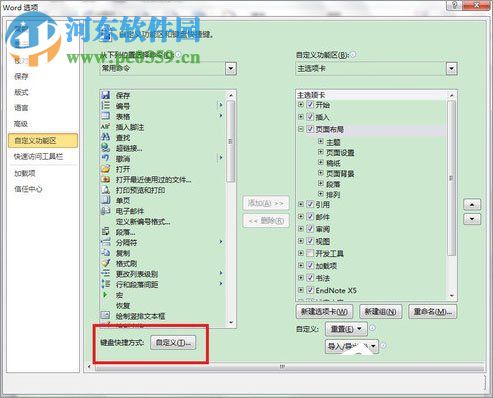The width and height of the screenshot is (493, 398).
Task: Open the 重置 dropdown button
Action: [346, 329]
